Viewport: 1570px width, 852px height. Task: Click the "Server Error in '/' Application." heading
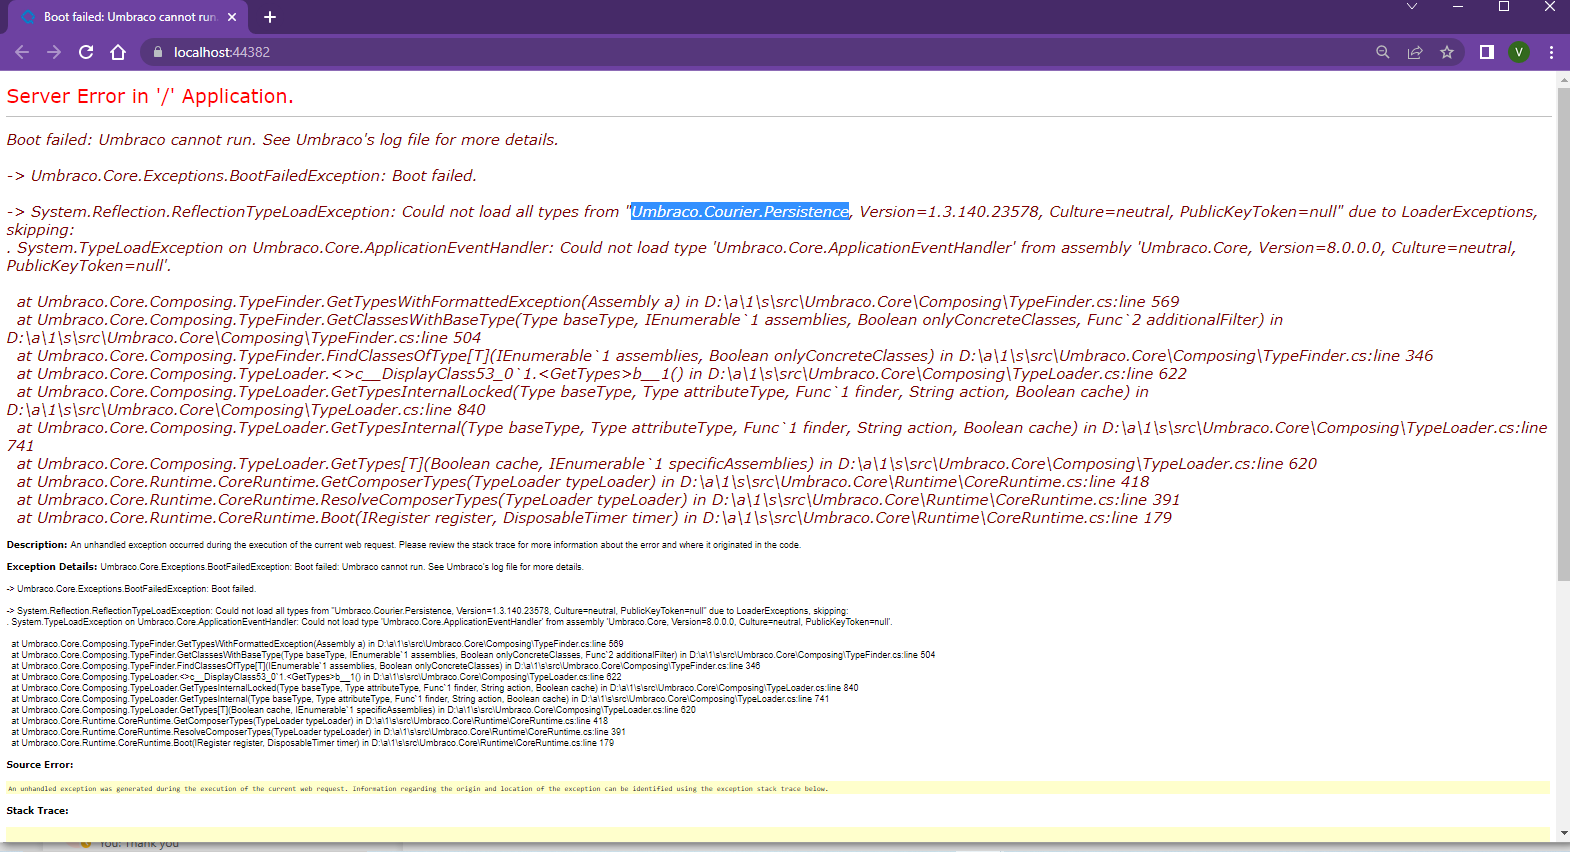click(x=150, y=96)
